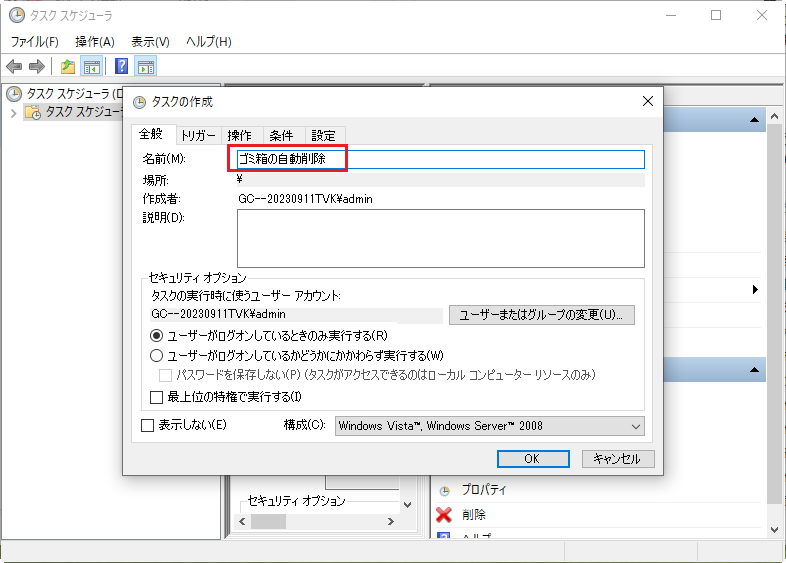786x563 pixels.
Task: Click center pane horizontal scrollbar left arrow
Action: 242,521
